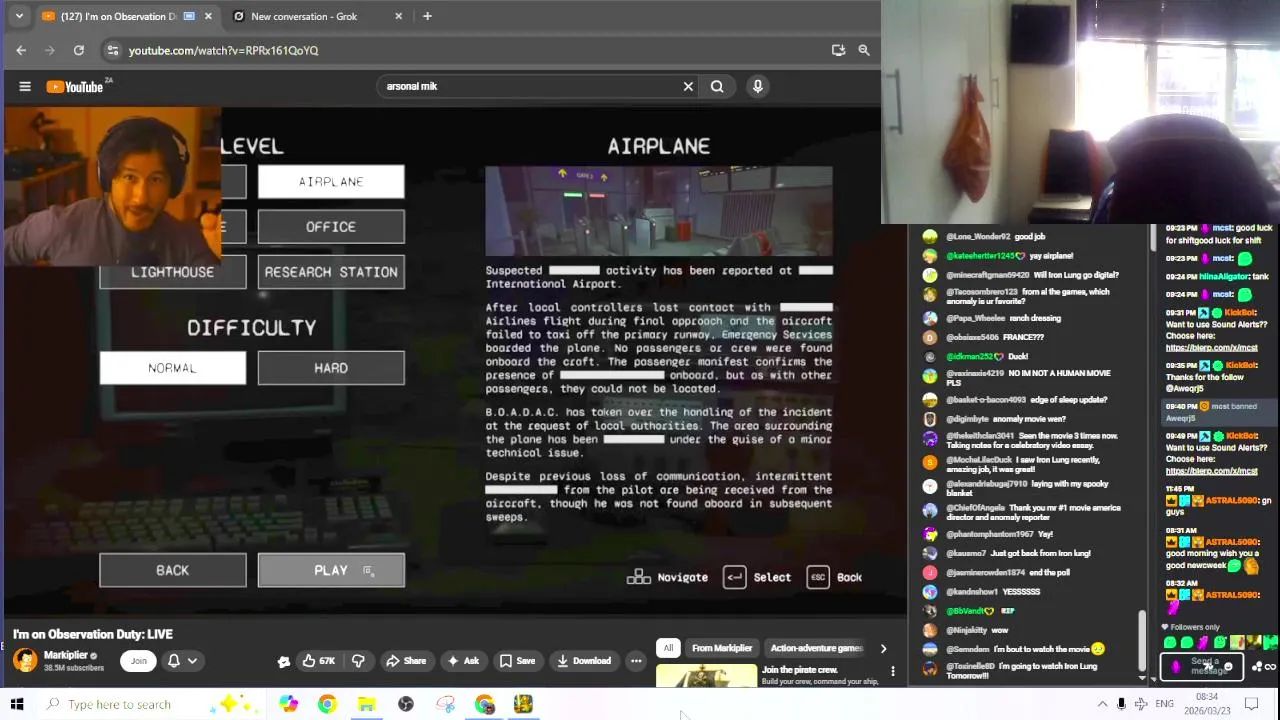This screenshot has height=720, width=1280.
Task: Open Snipping Tool from the taskbar
Action: [x=445, y=704]
